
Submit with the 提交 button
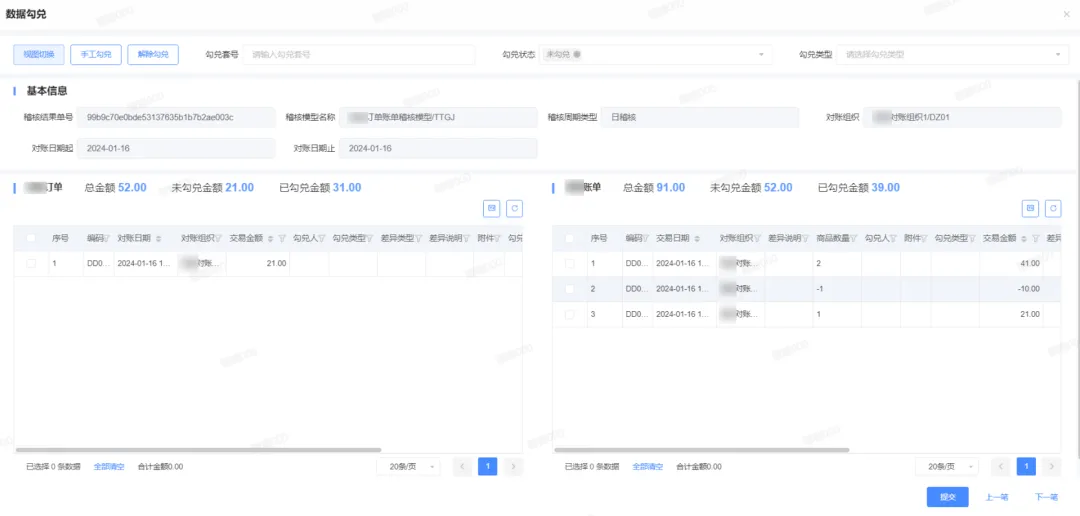(948, 497)
